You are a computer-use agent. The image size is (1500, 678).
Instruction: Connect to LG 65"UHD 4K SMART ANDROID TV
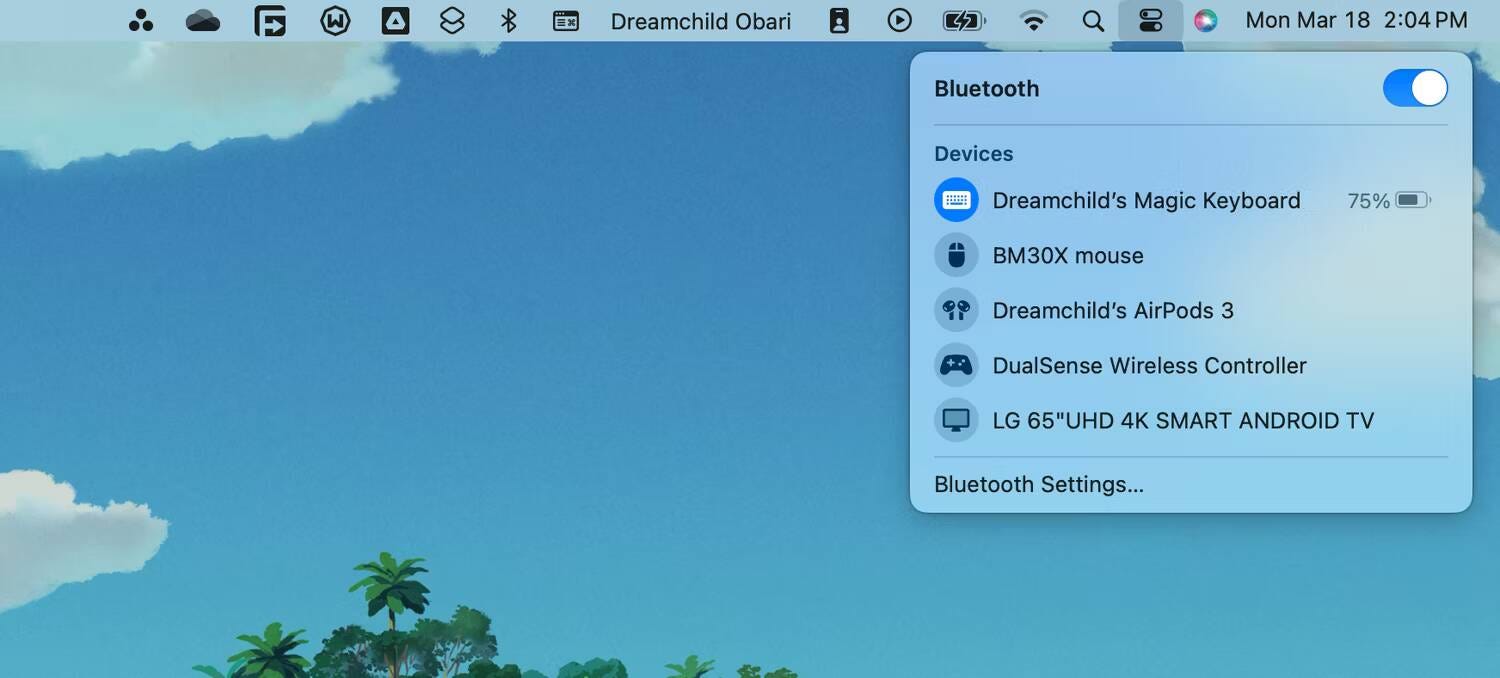click(1182, 420)
